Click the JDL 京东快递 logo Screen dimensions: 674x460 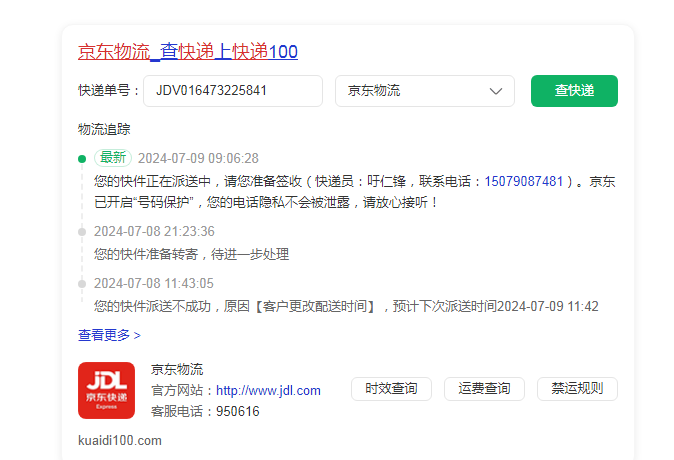(107, 390)
